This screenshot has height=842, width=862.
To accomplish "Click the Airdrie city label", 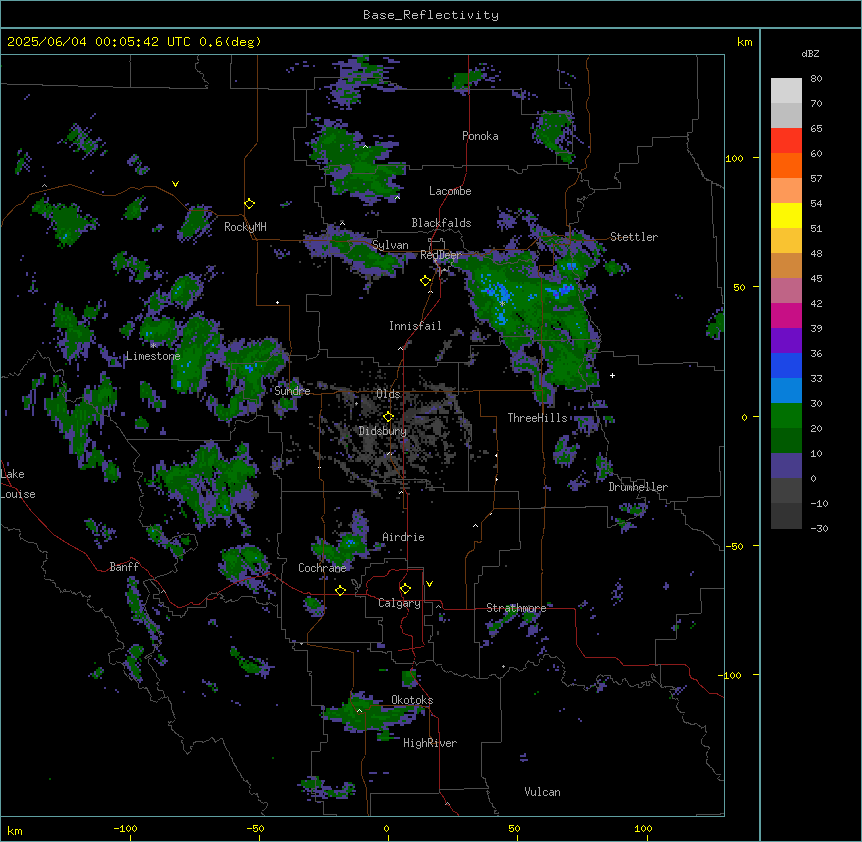I will (403, 537).
